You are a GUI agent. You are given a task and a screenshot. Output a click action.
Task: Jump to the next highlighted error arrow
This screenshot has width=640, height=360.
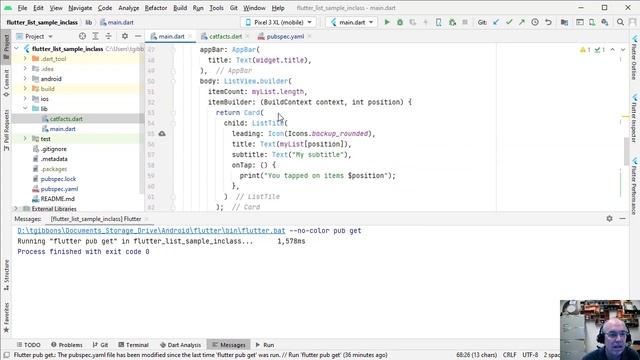(623, 50)
